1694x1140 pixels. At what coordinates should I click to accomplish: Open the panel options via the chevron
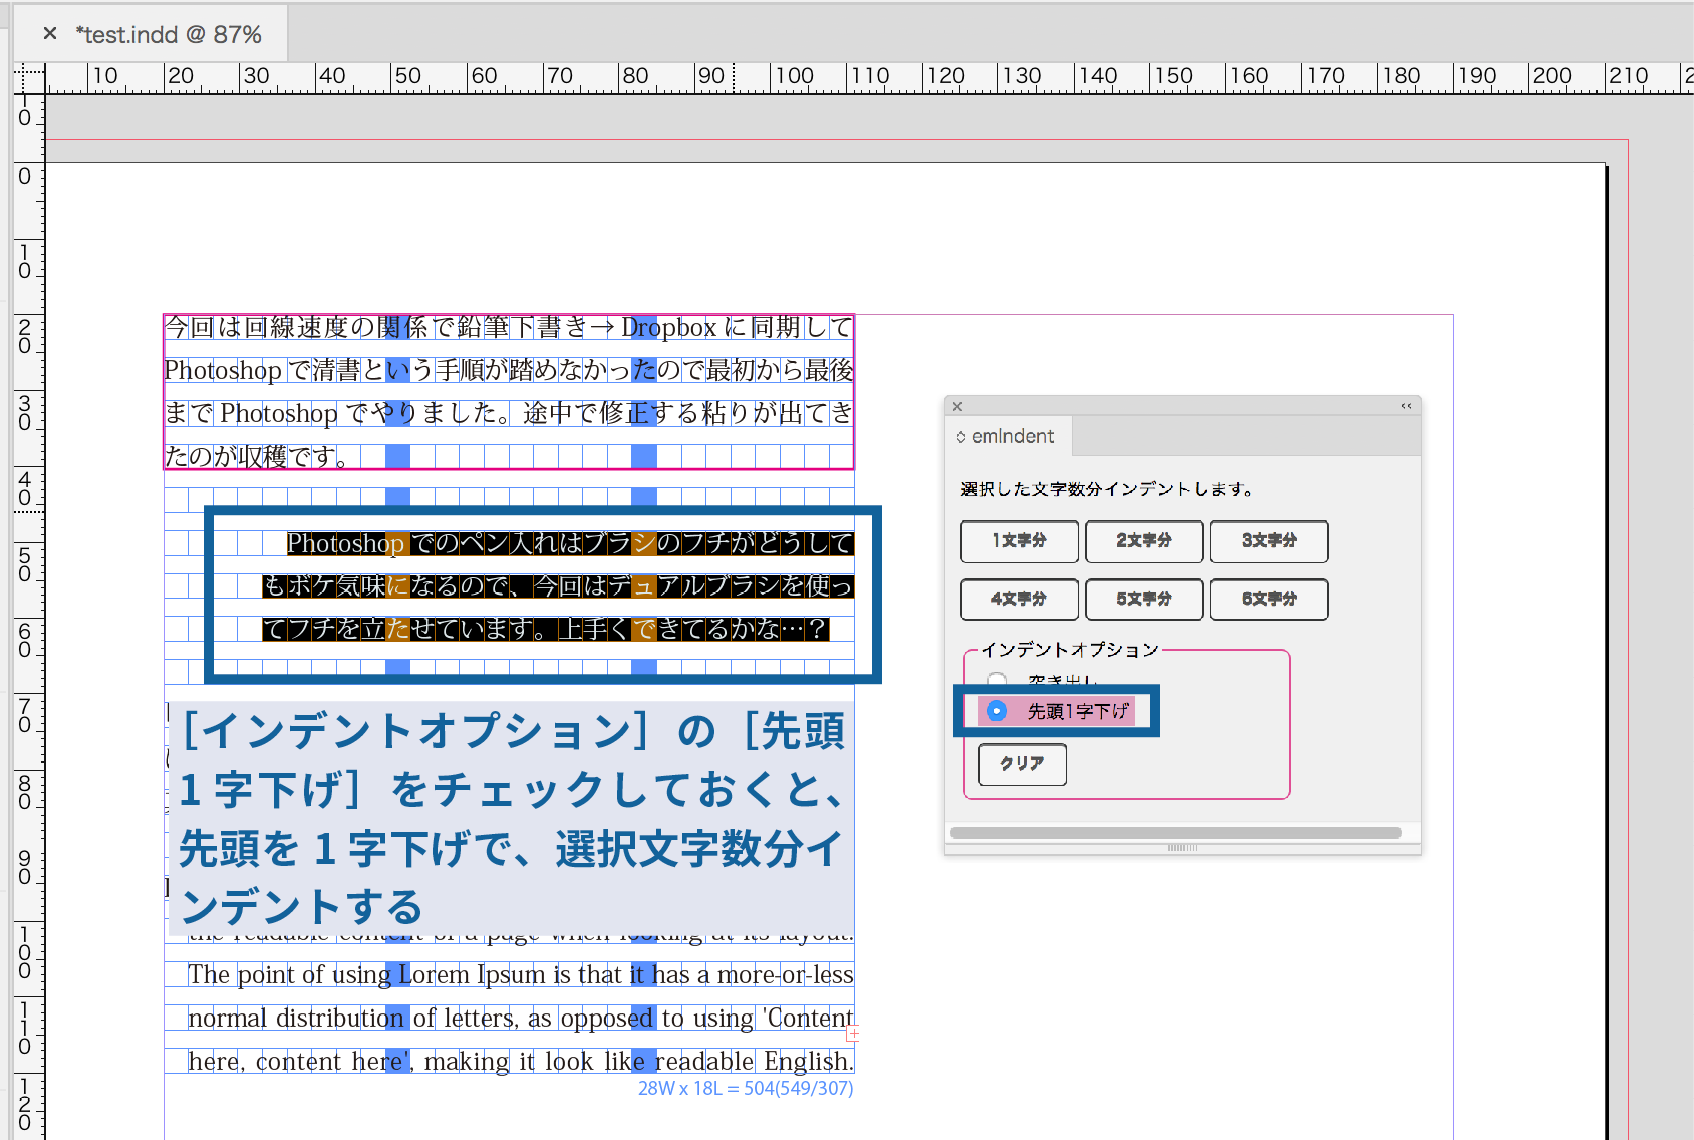[1406, 405]
